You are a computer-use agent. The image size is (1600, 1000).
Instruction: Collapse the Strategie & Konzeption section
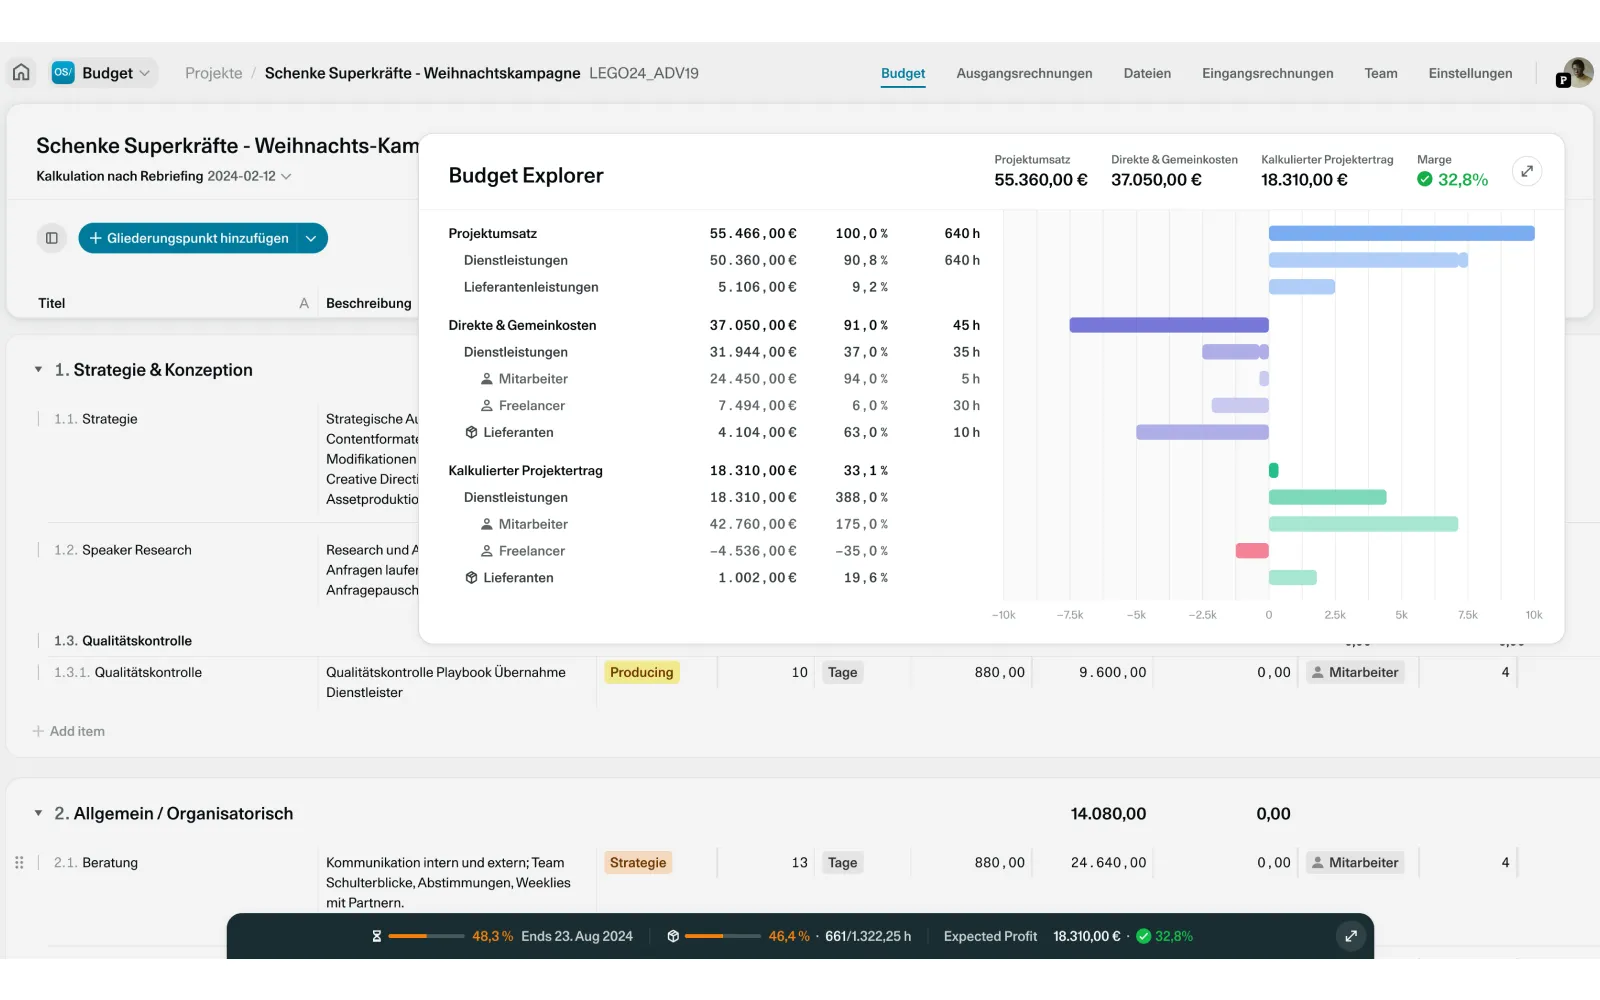[x=39, y=370]
